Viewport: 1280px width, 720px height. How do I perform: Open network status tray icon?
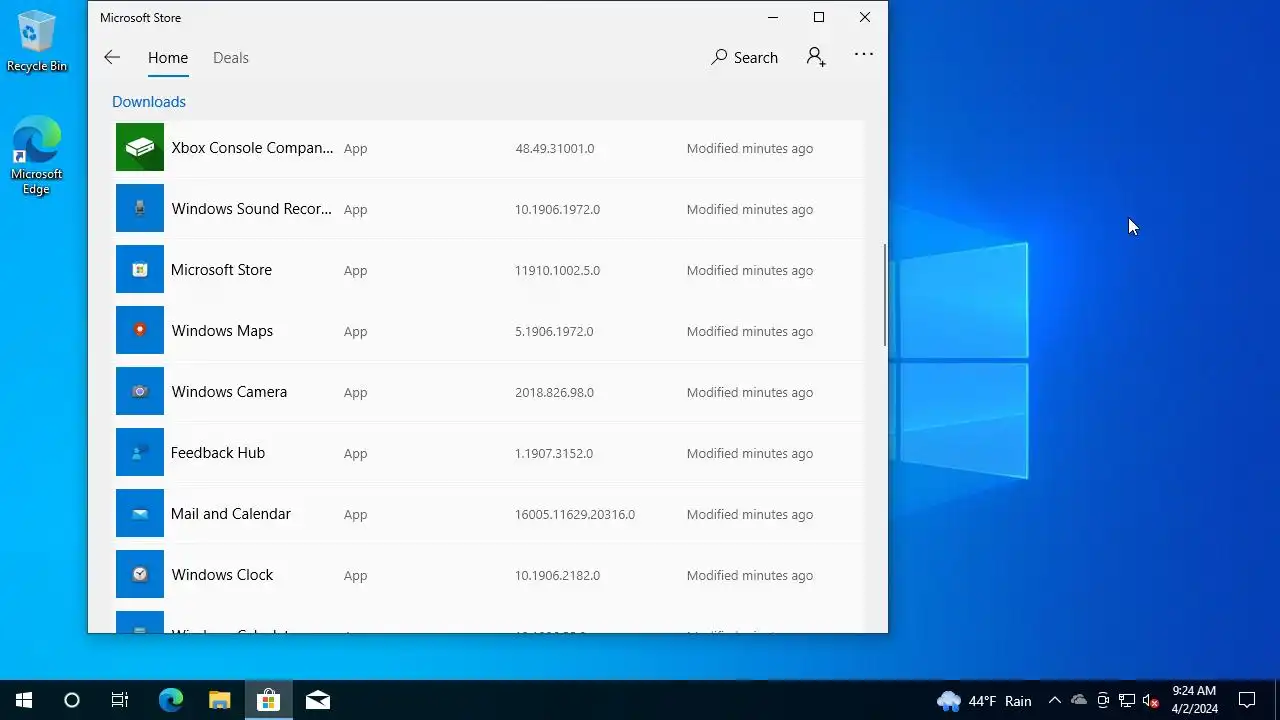click(x=1127, y=700)
